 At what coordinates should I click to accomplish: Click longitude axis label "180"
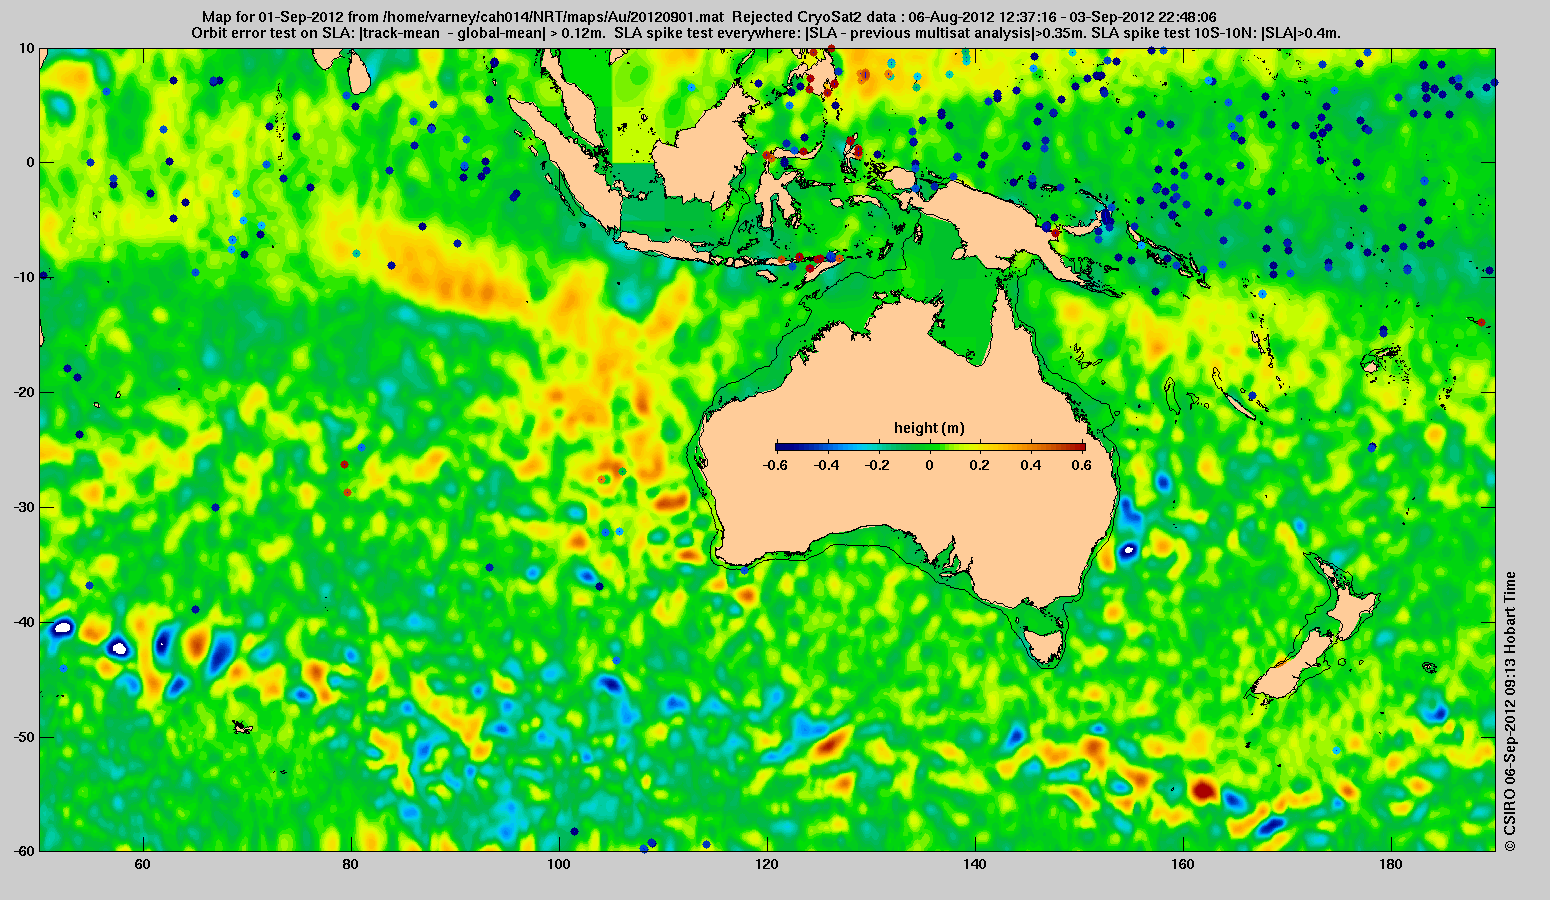click(1391, 864)
